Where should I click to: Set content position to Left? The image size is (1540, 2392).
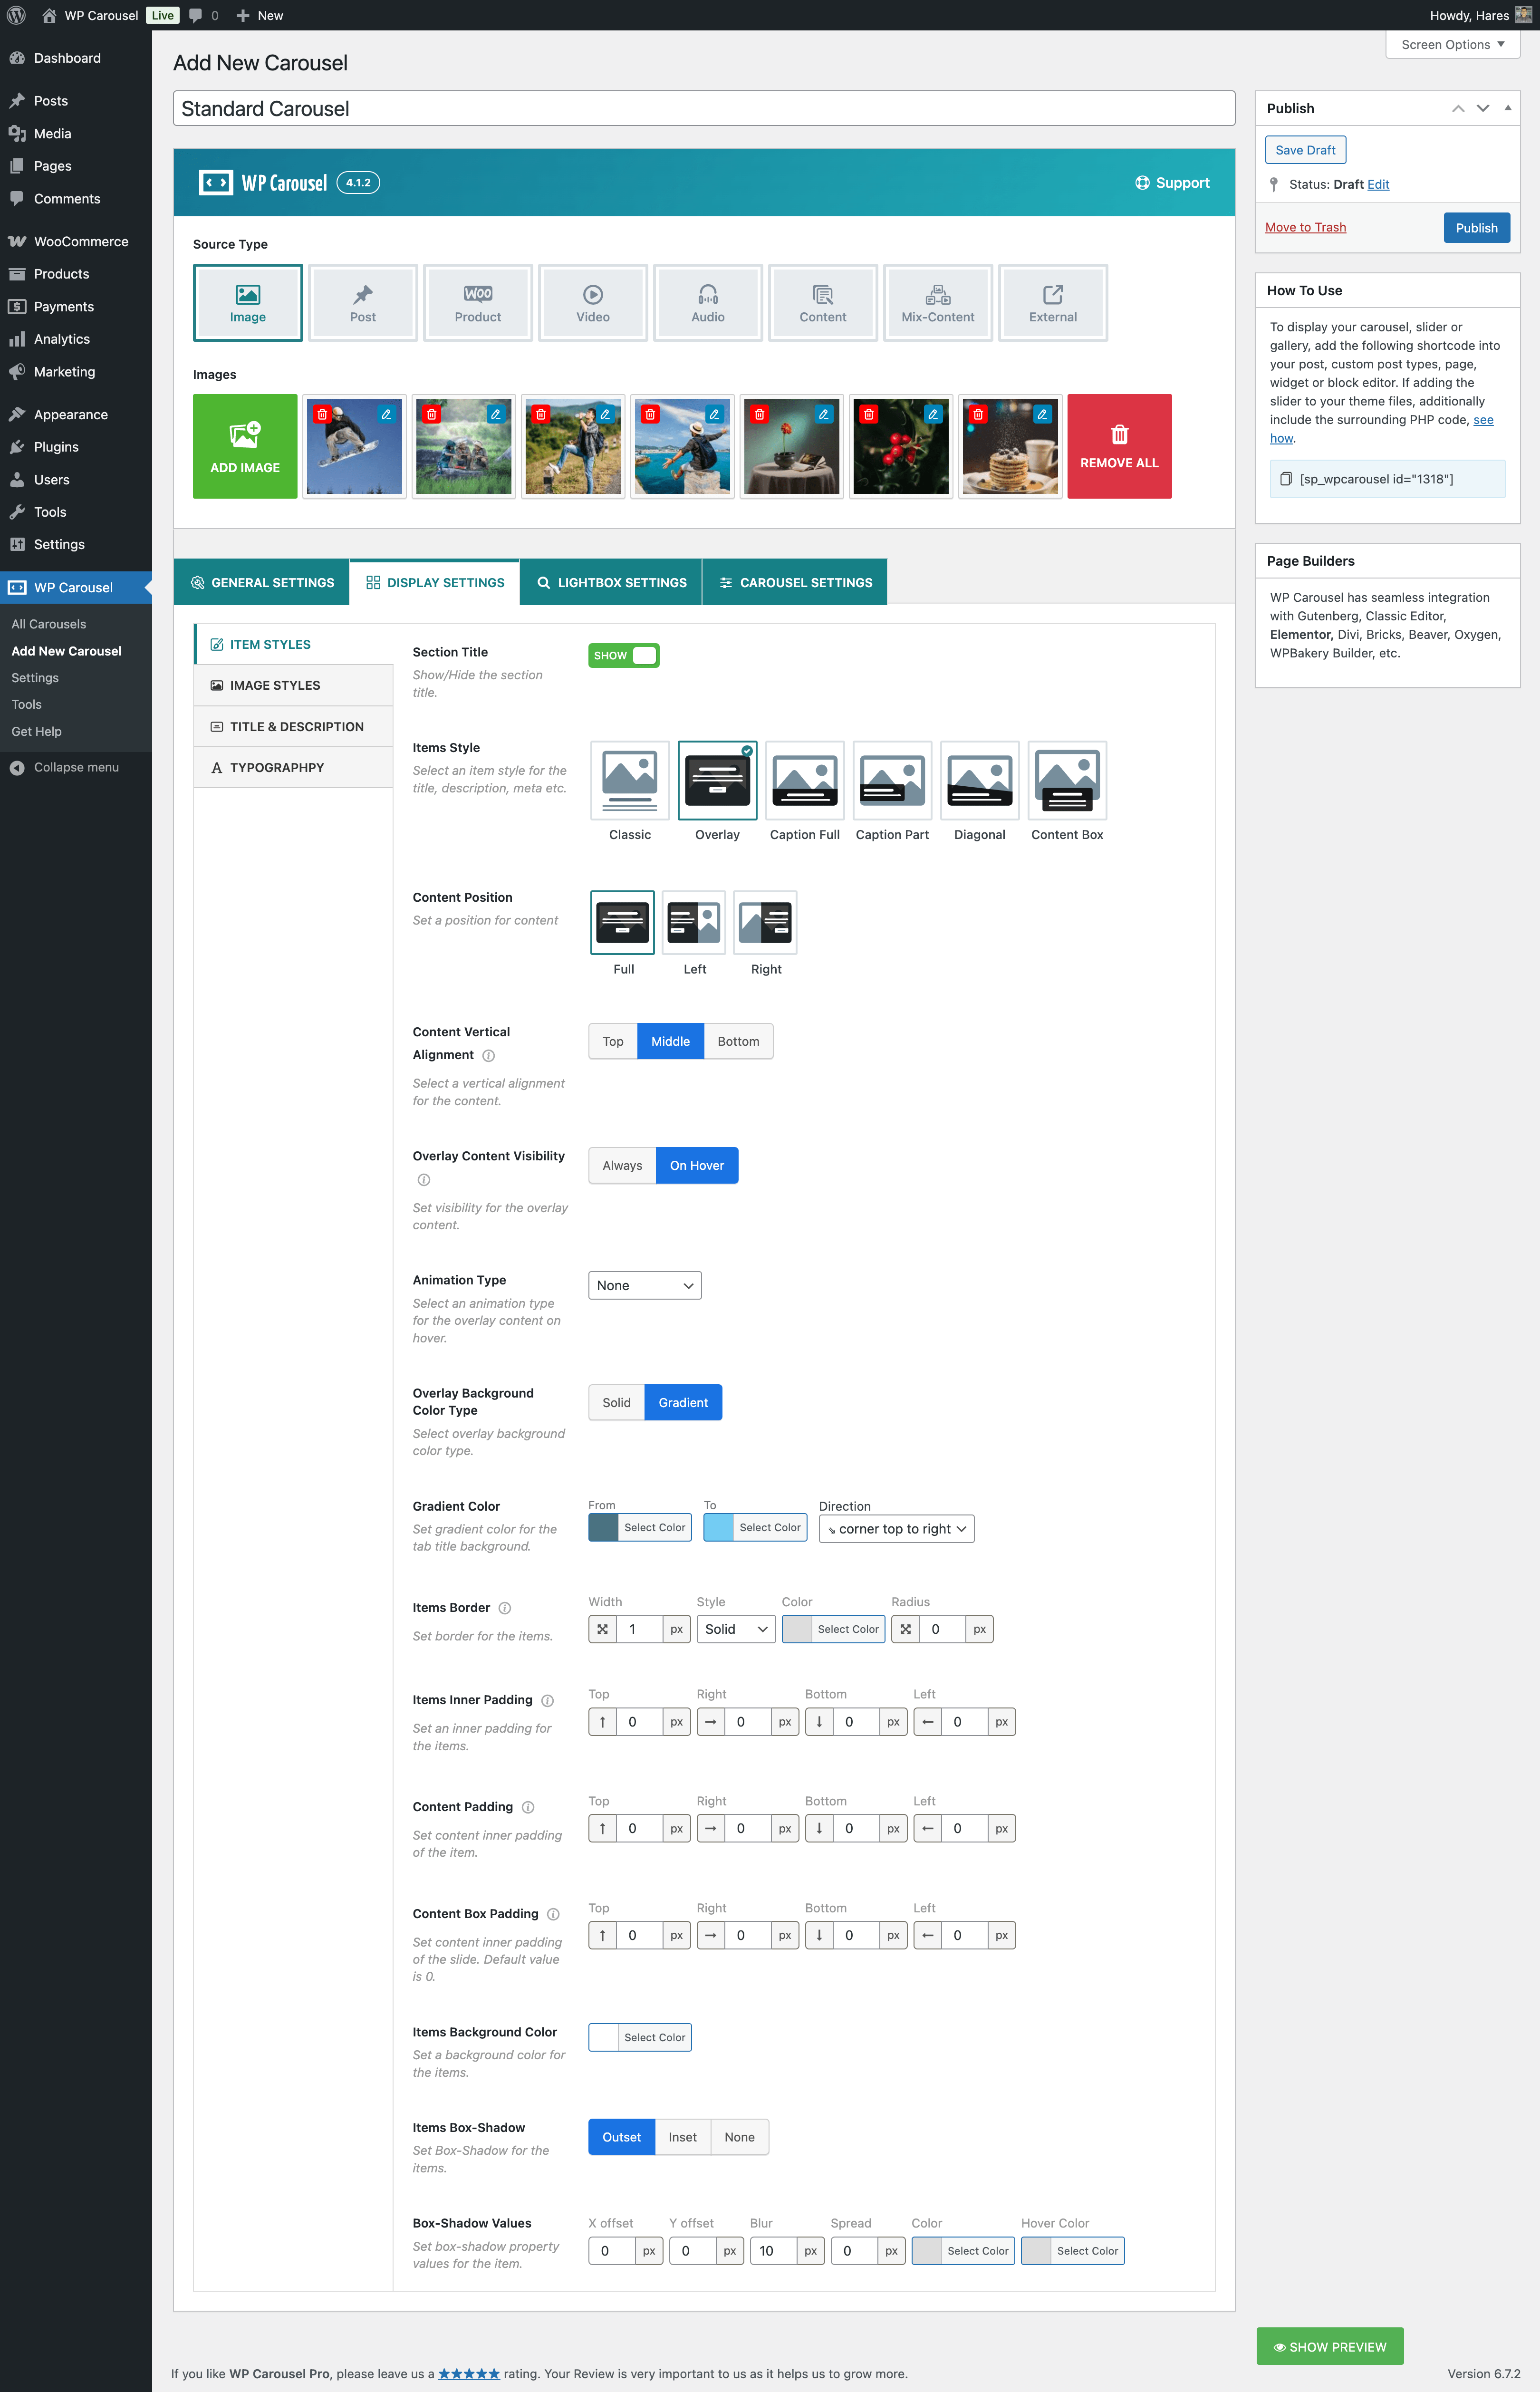694,923
